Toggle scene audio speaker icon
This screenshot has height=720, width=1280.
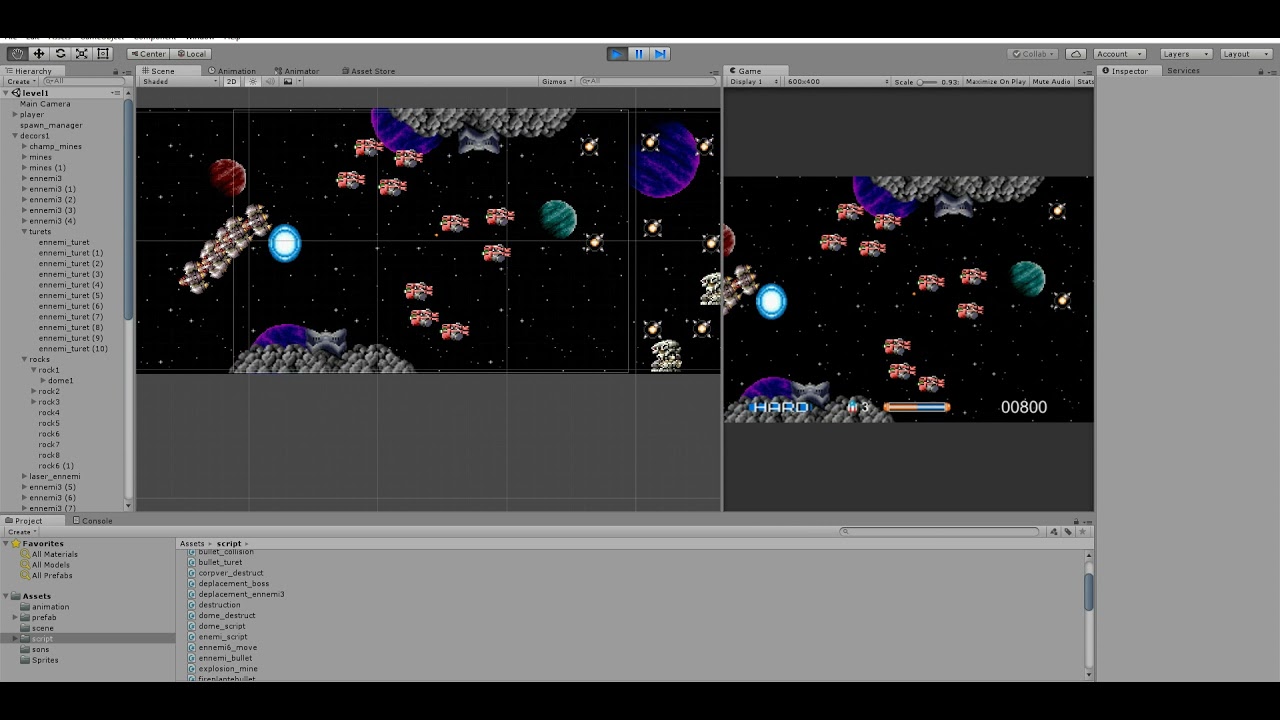tap(270, 82)
